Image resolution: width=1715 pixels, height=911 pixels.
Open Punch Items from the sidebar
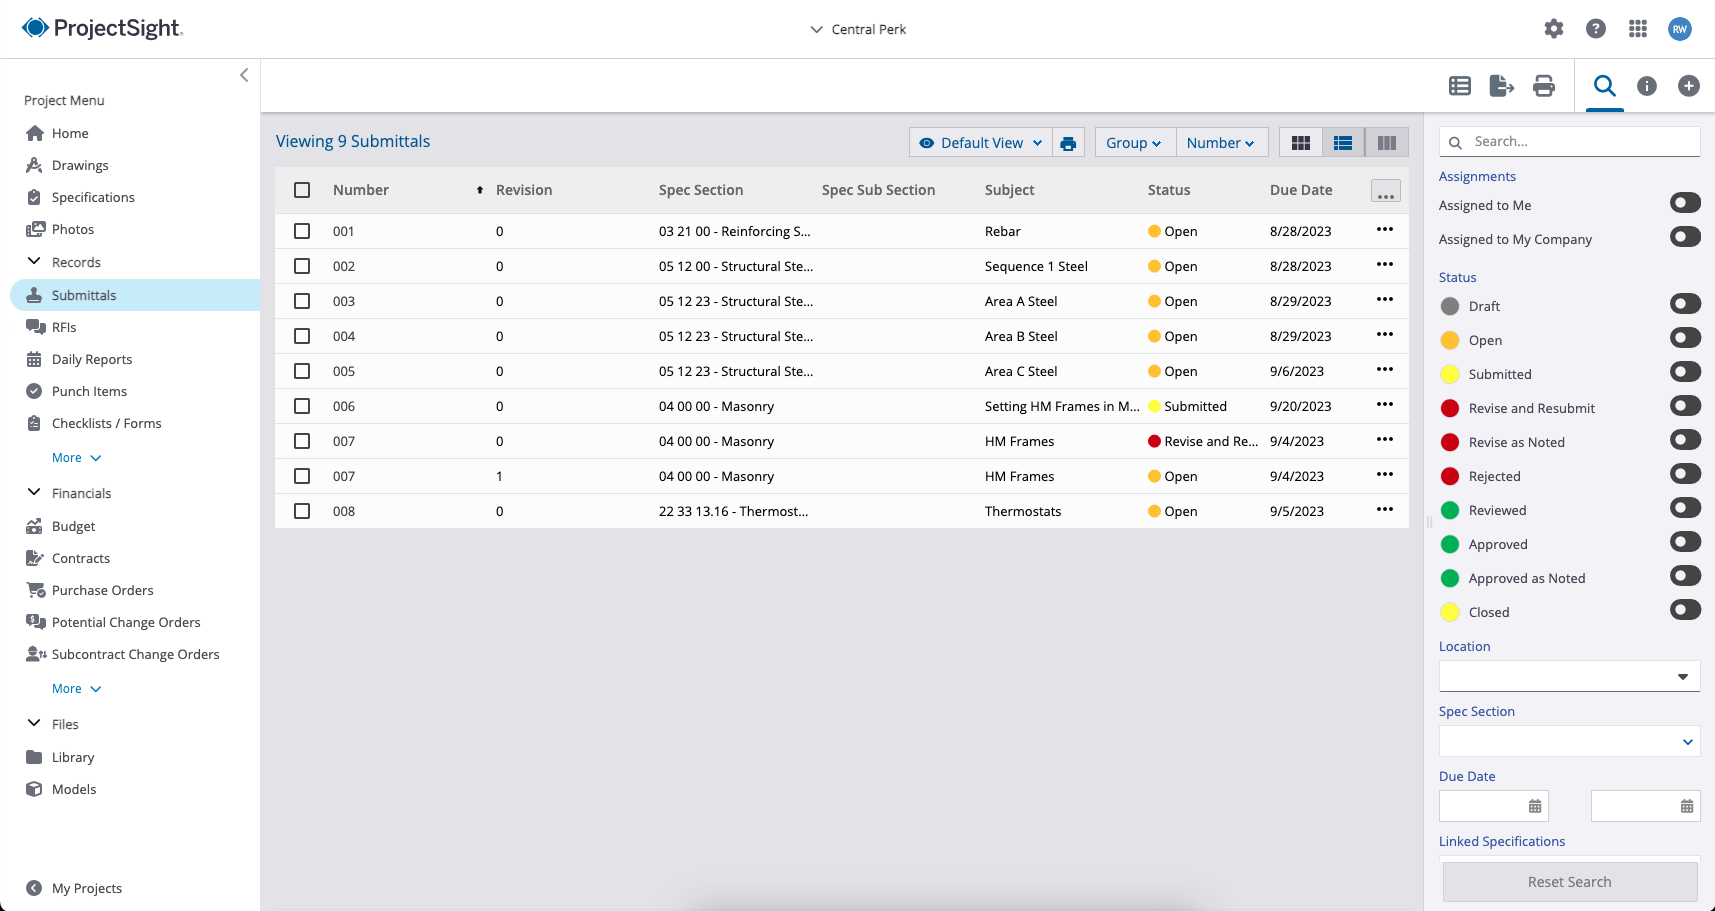click(x=89, y=391)
